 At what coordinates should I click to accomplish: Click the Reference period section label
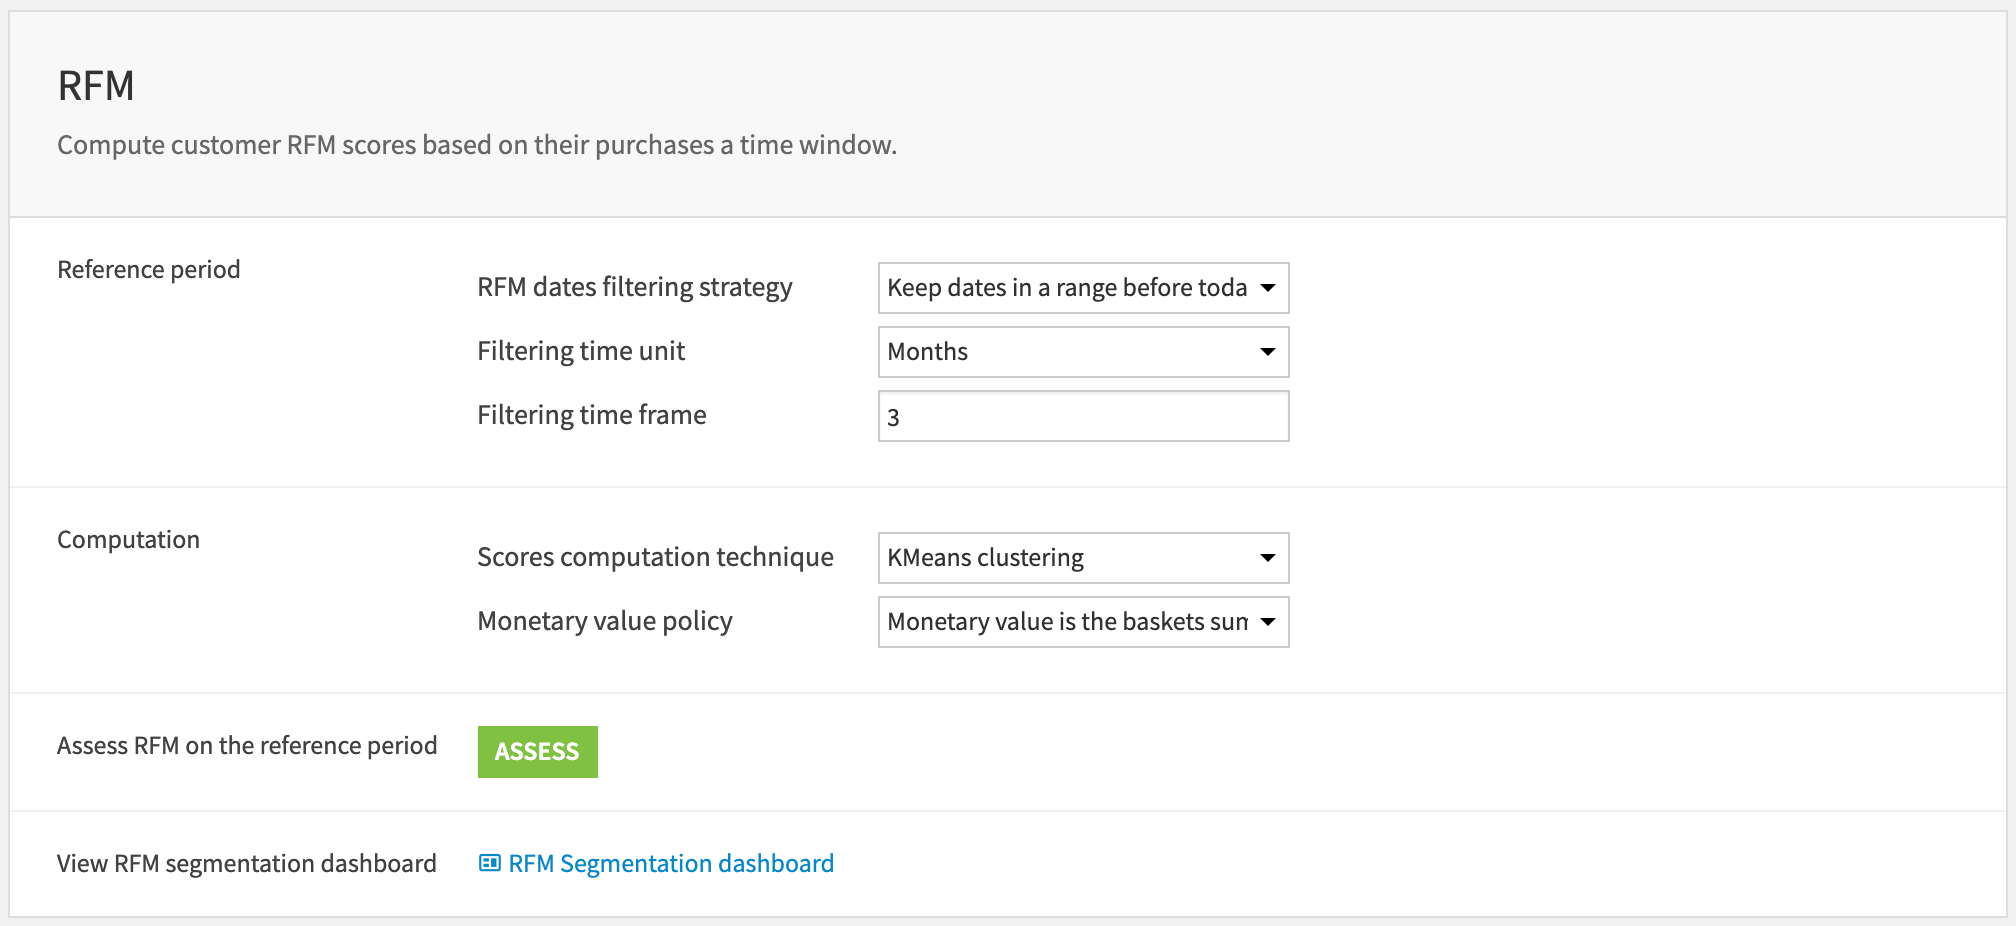148,269
